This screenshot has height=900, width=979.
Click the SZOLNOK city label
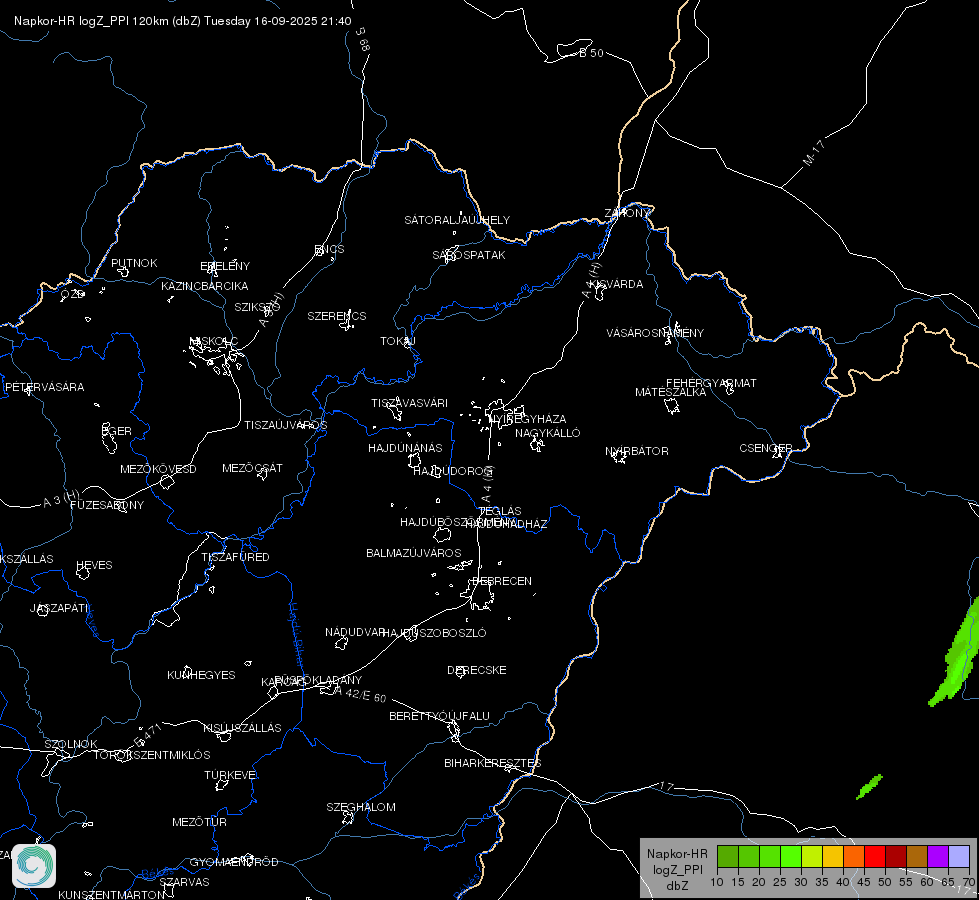click(71, 744)
